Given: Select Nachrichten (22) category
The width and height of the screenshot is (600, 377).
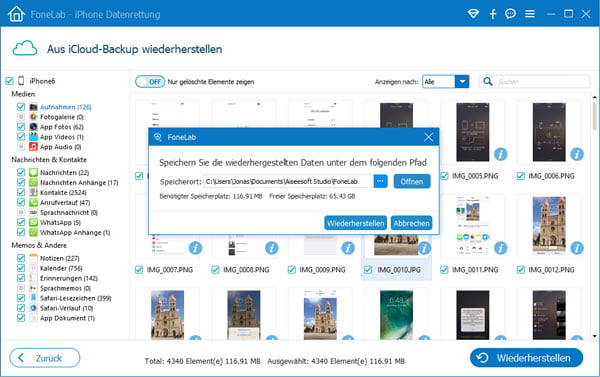Looking at the screenshot, I should tap(64, 173).
